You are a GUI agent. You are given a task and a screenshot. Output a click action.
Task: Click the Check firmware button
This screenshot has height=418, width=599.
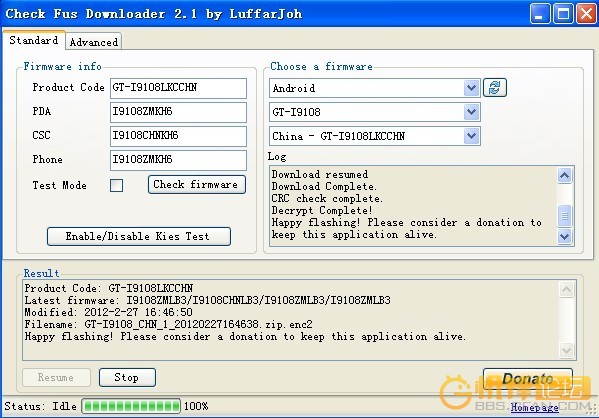(196, 185)
